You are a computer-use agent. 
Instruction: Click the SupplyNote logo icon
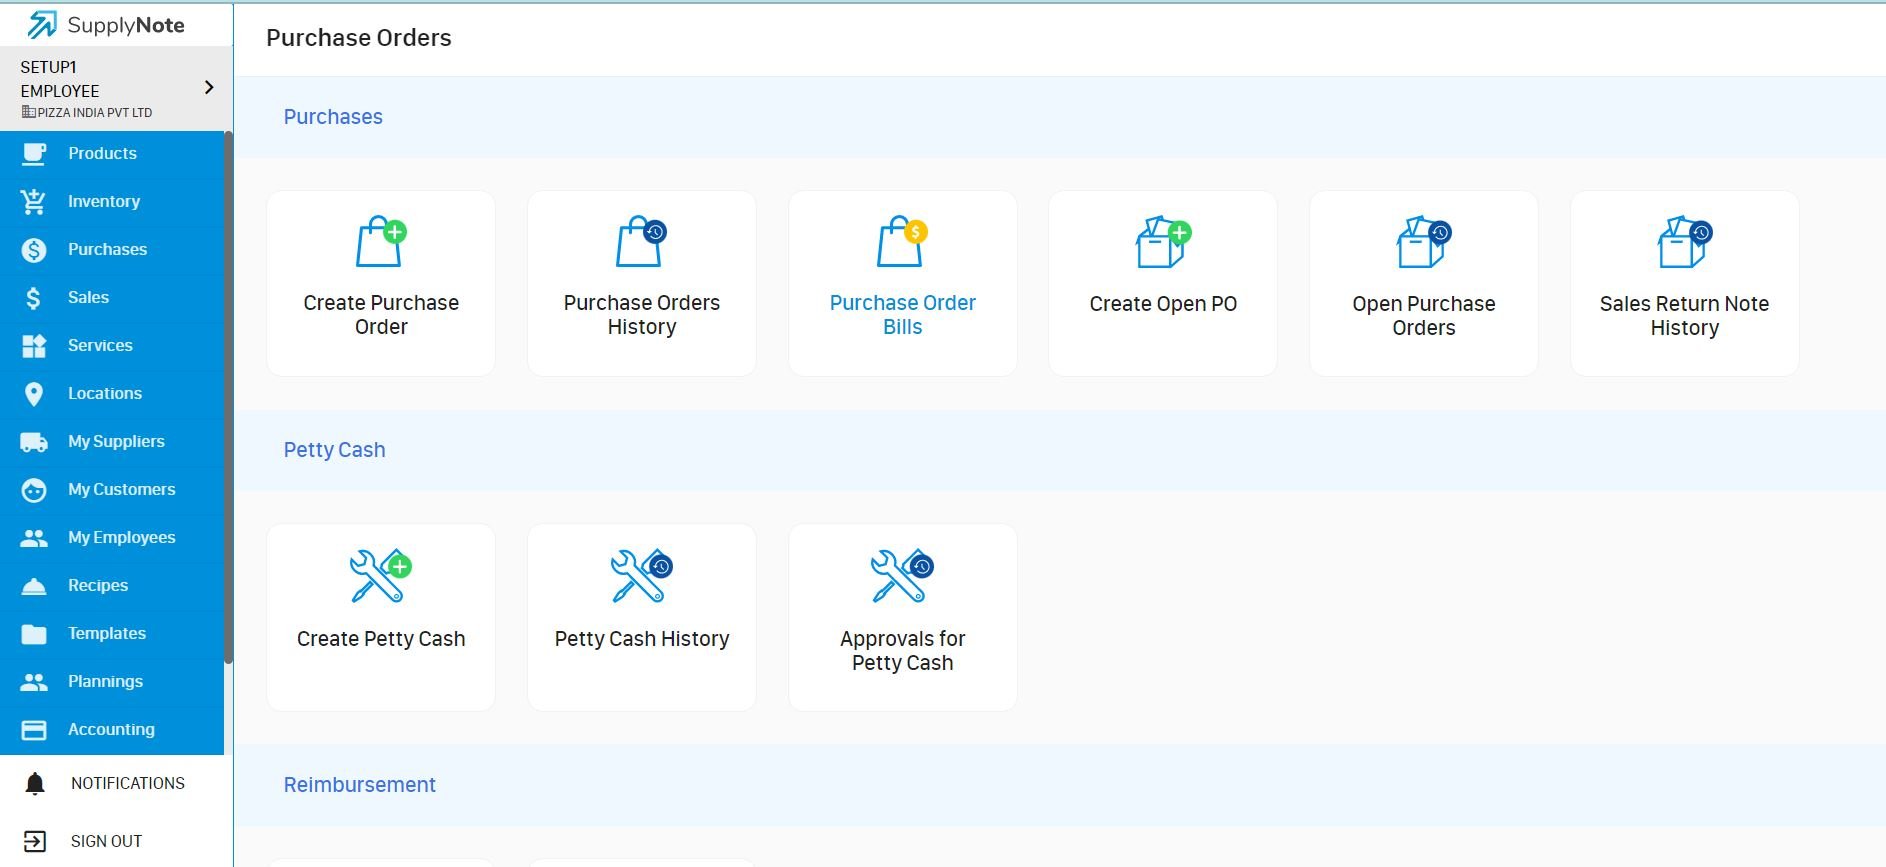tap(42, 25)
